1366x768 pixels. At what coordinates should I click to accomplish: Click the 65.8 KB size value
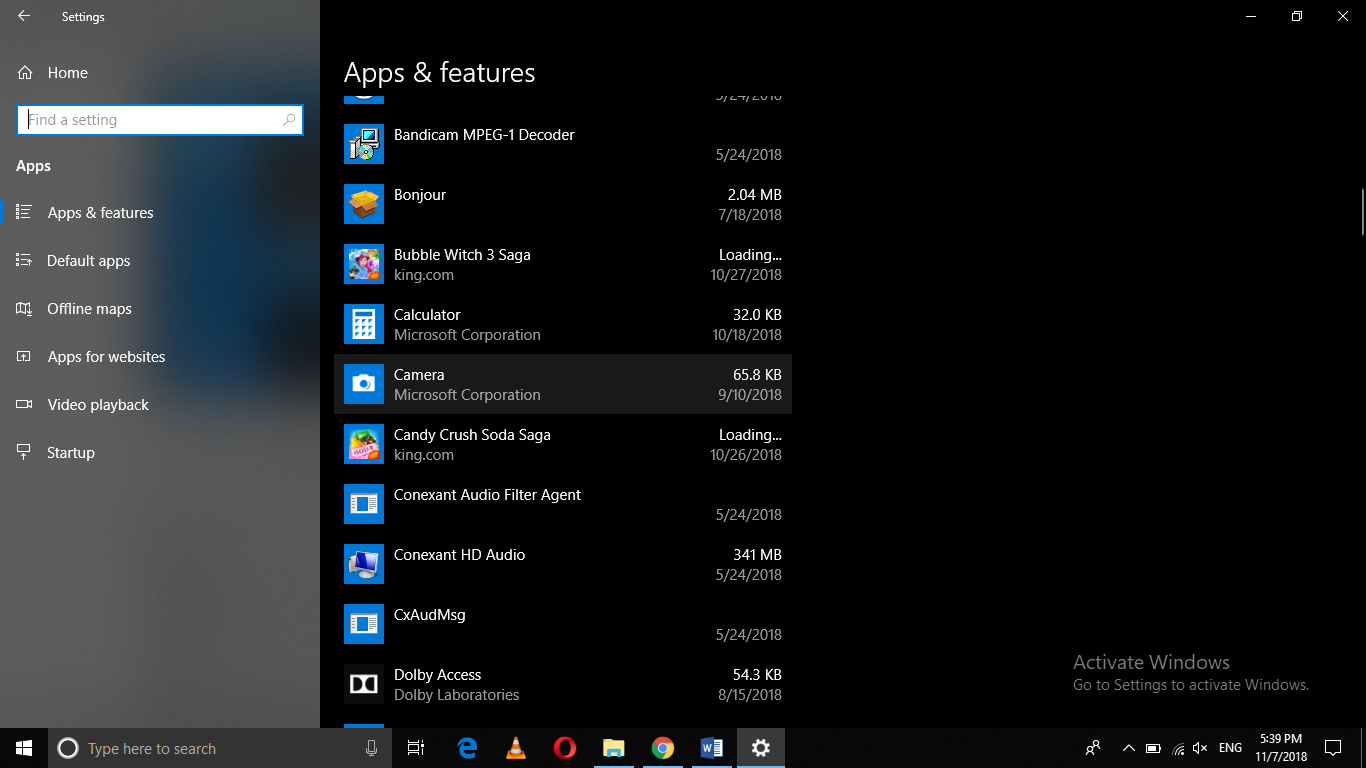click(757, 375)
